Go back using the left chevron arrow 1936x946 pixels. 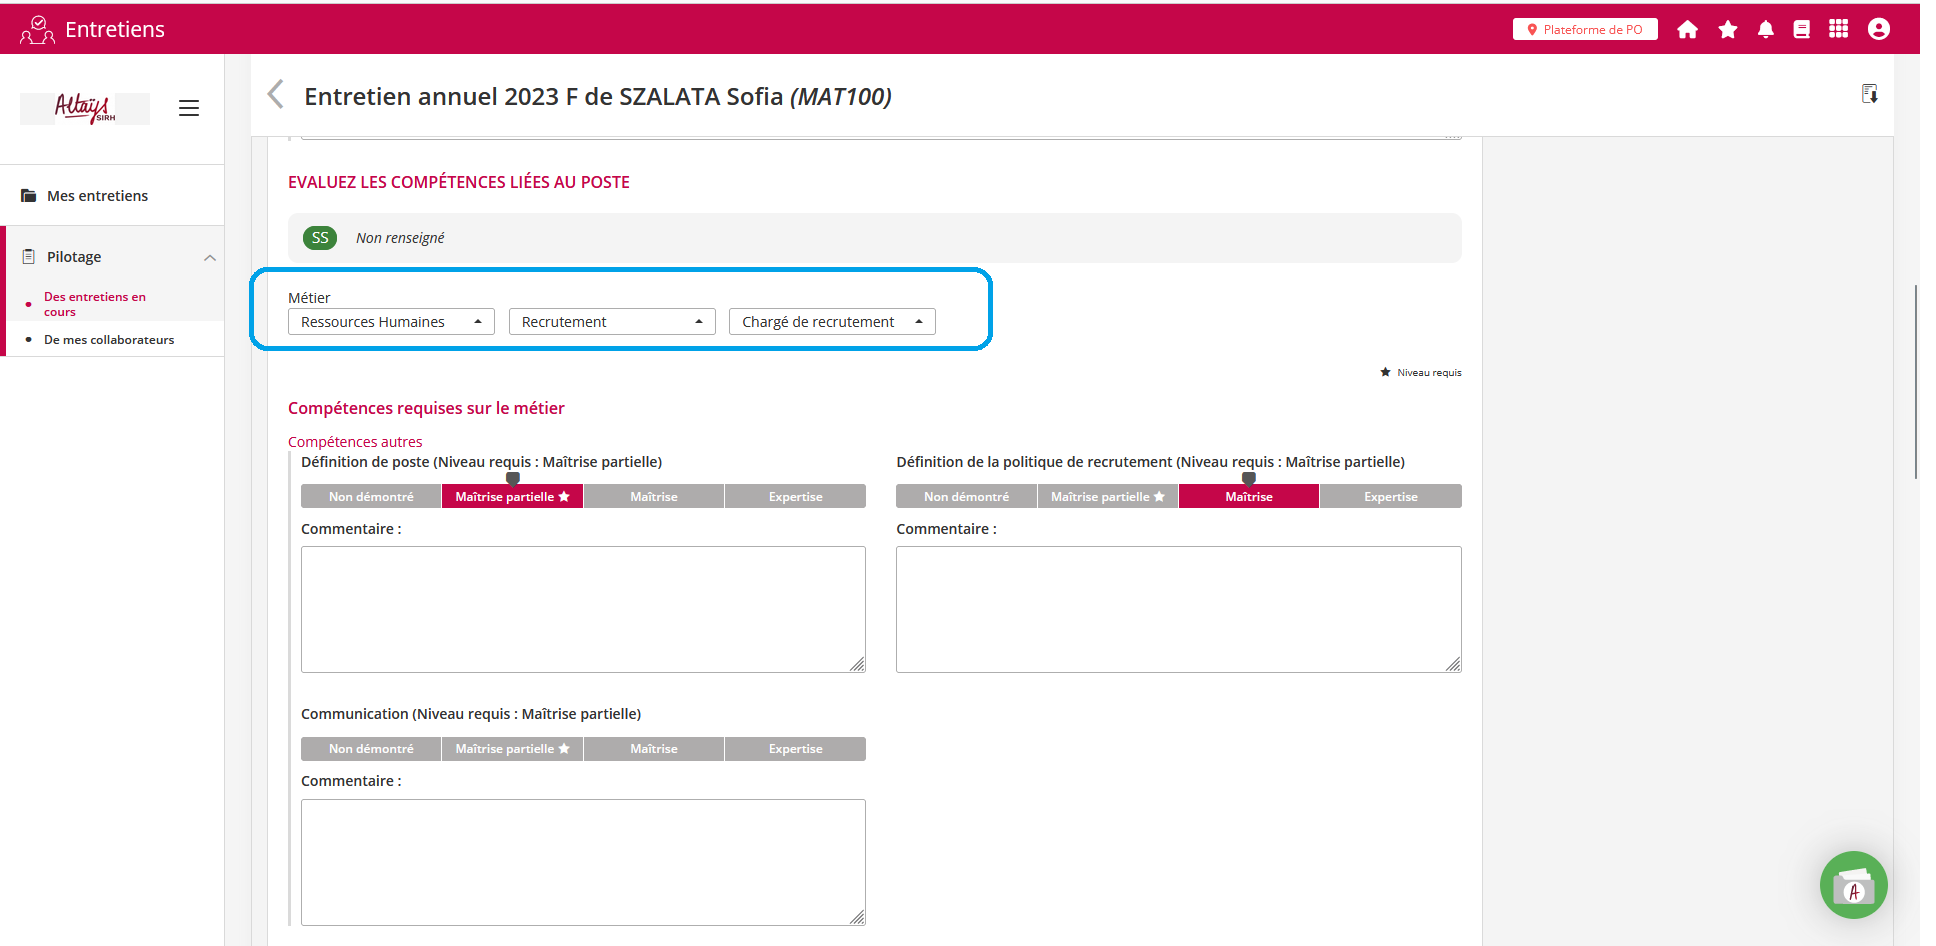276,95
